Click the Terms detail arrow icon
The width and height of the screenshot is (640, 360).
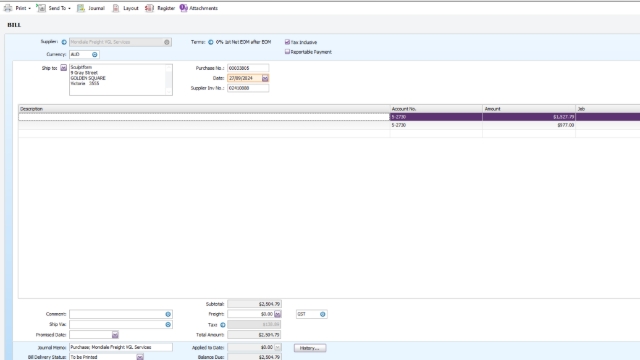pyautogui.click(x=211, y=42)
